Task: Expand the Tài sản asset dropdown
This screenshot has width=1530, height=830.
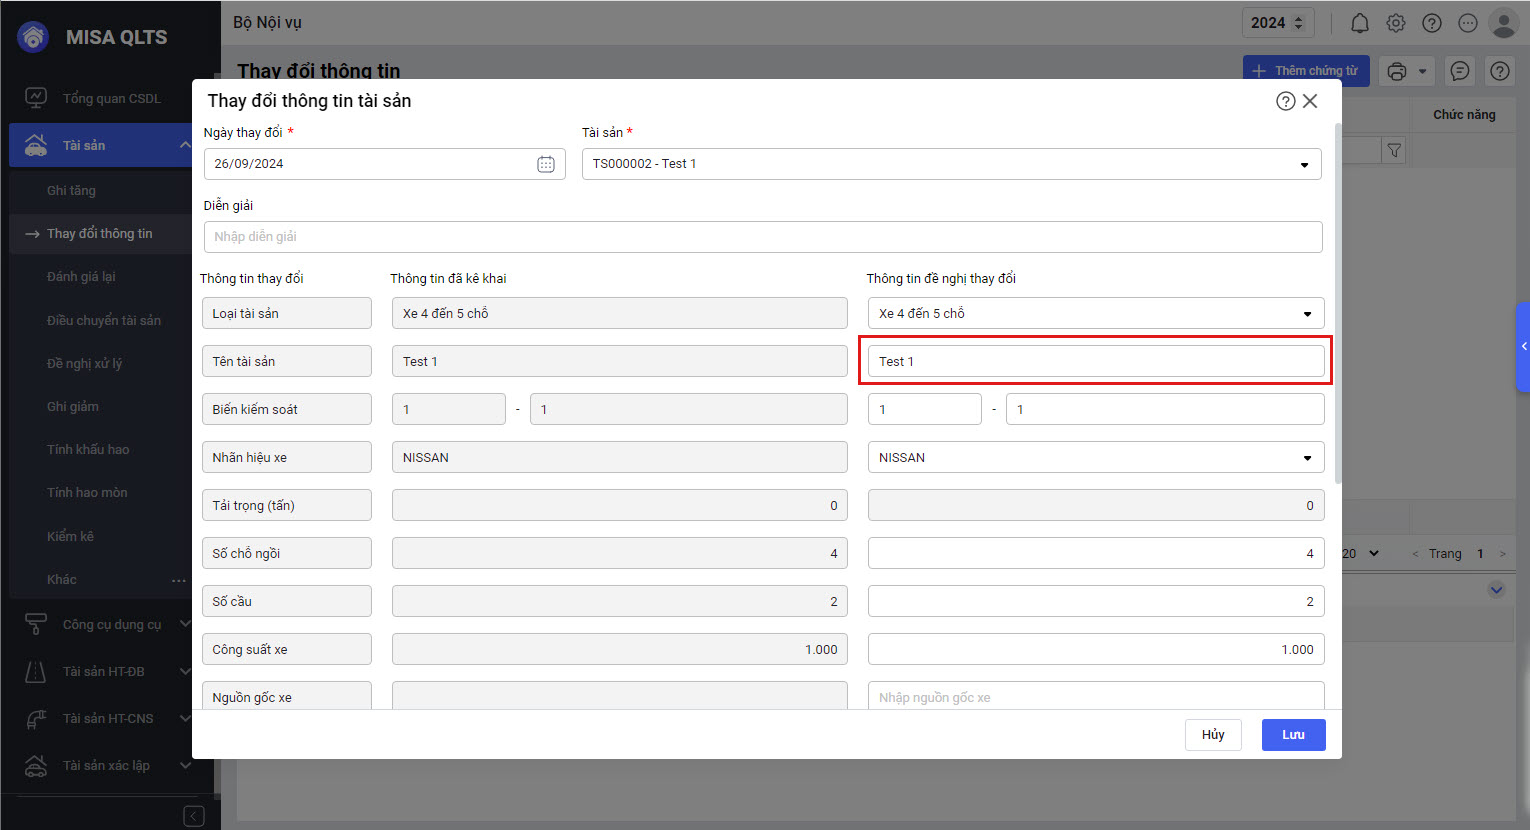Action: 1304,165
